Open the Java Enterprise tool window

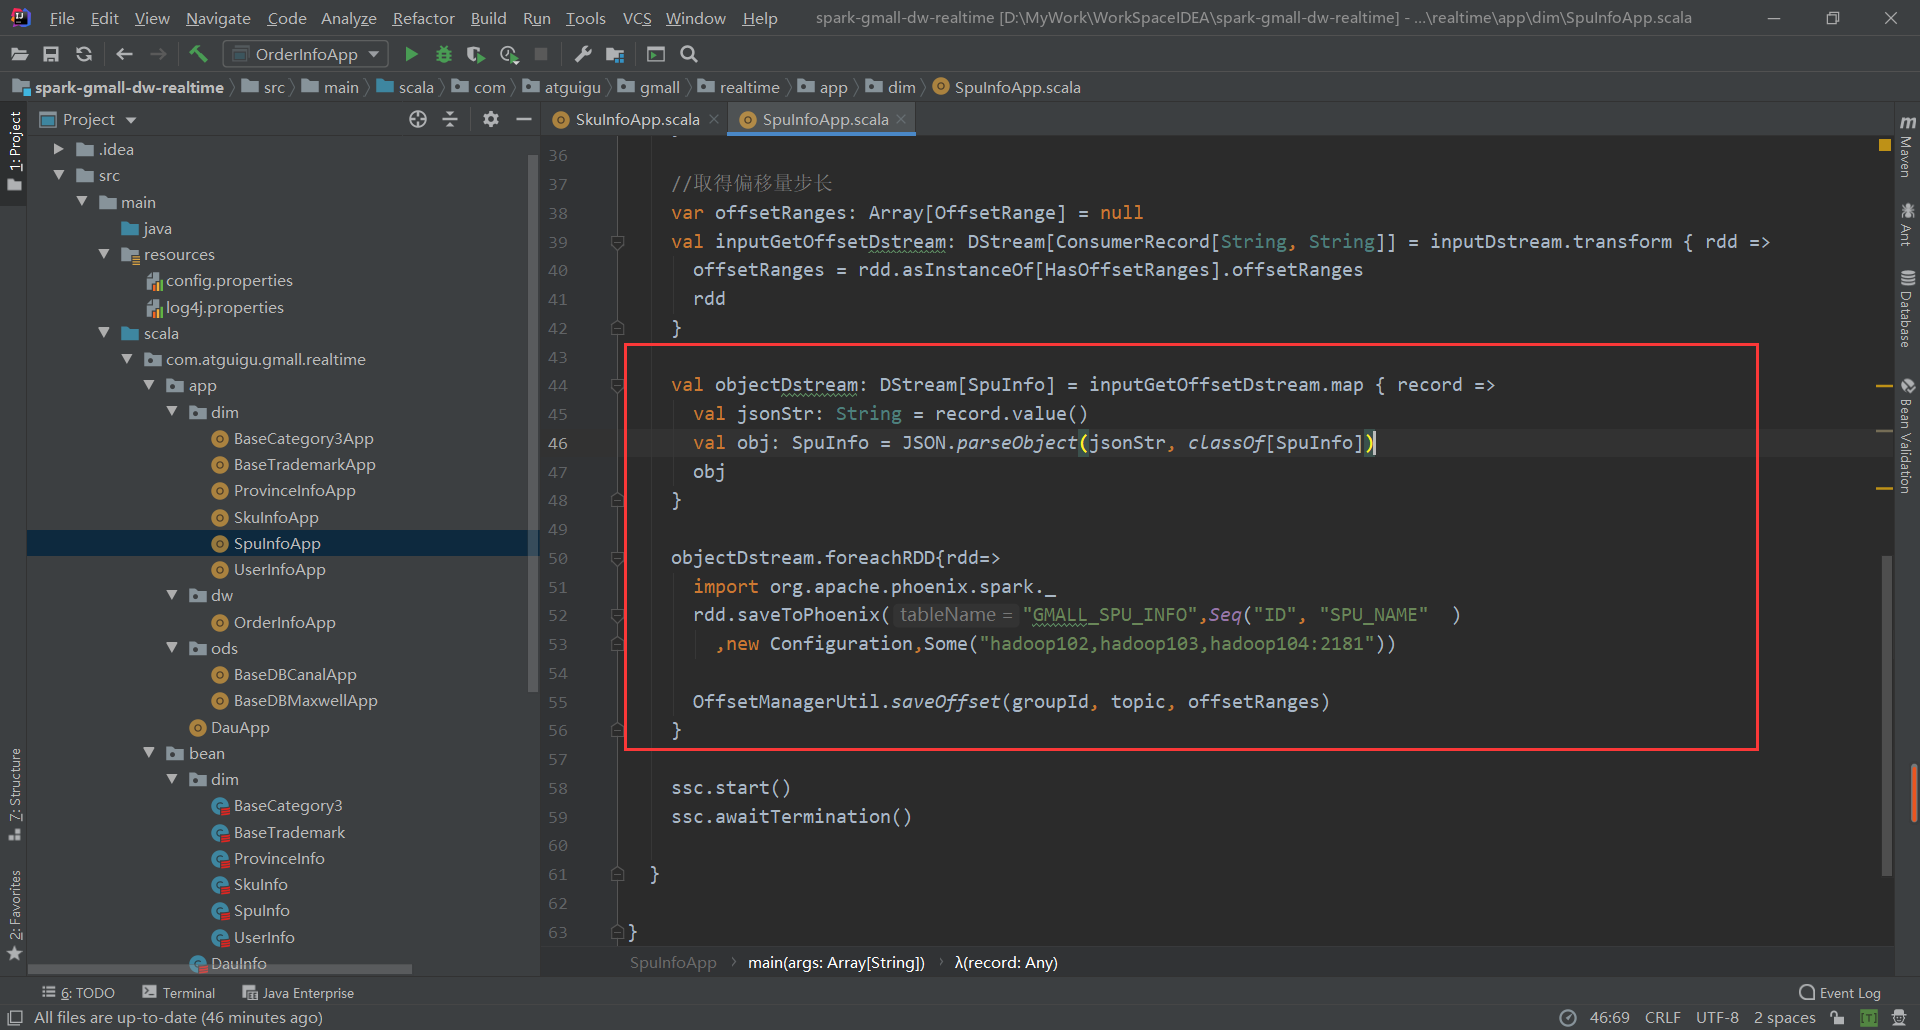(298, 992)
